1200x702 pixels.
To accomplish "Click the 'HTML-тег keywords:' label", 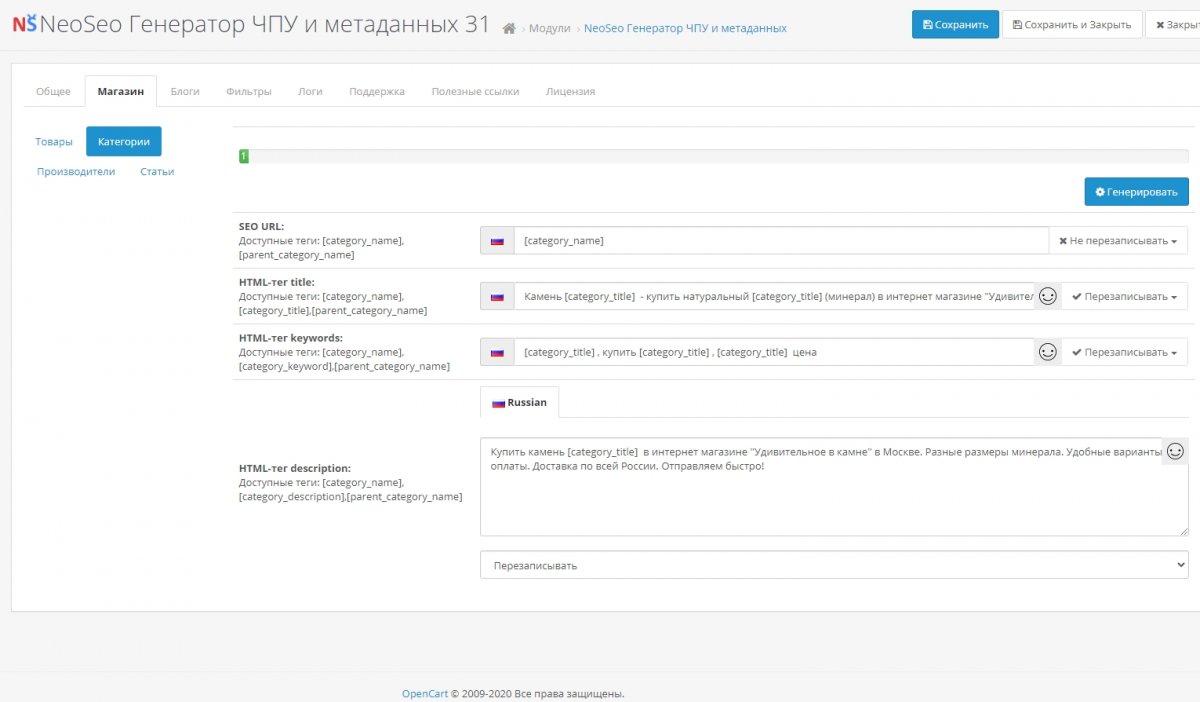I will 291,338.
